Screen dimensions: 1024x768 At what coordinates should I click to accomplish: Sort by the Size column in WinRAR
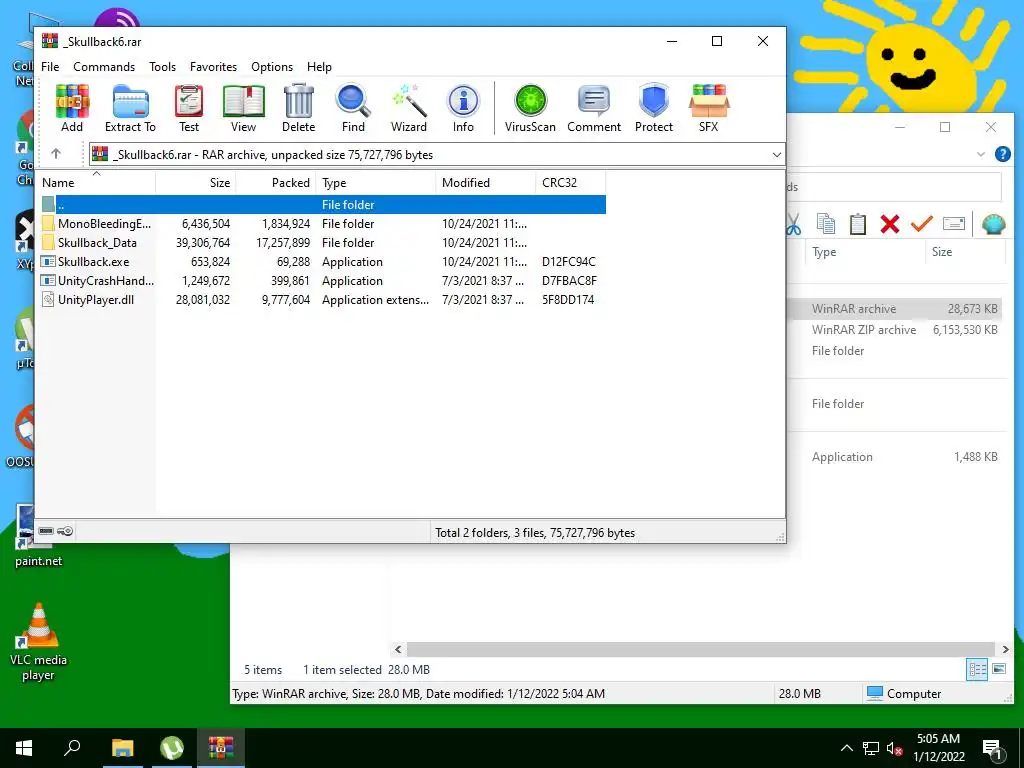195,183
